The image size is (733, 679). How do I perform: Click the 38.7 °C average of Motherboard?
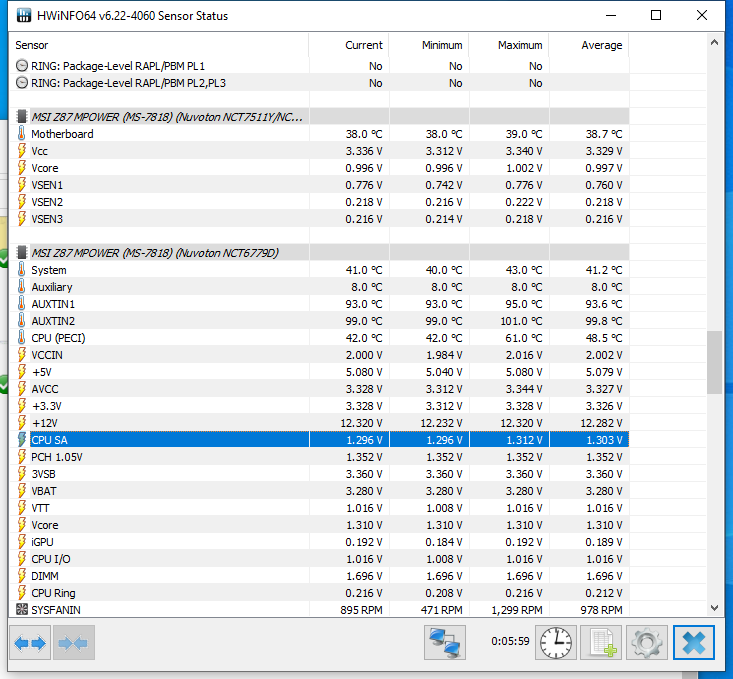(604, 134)
